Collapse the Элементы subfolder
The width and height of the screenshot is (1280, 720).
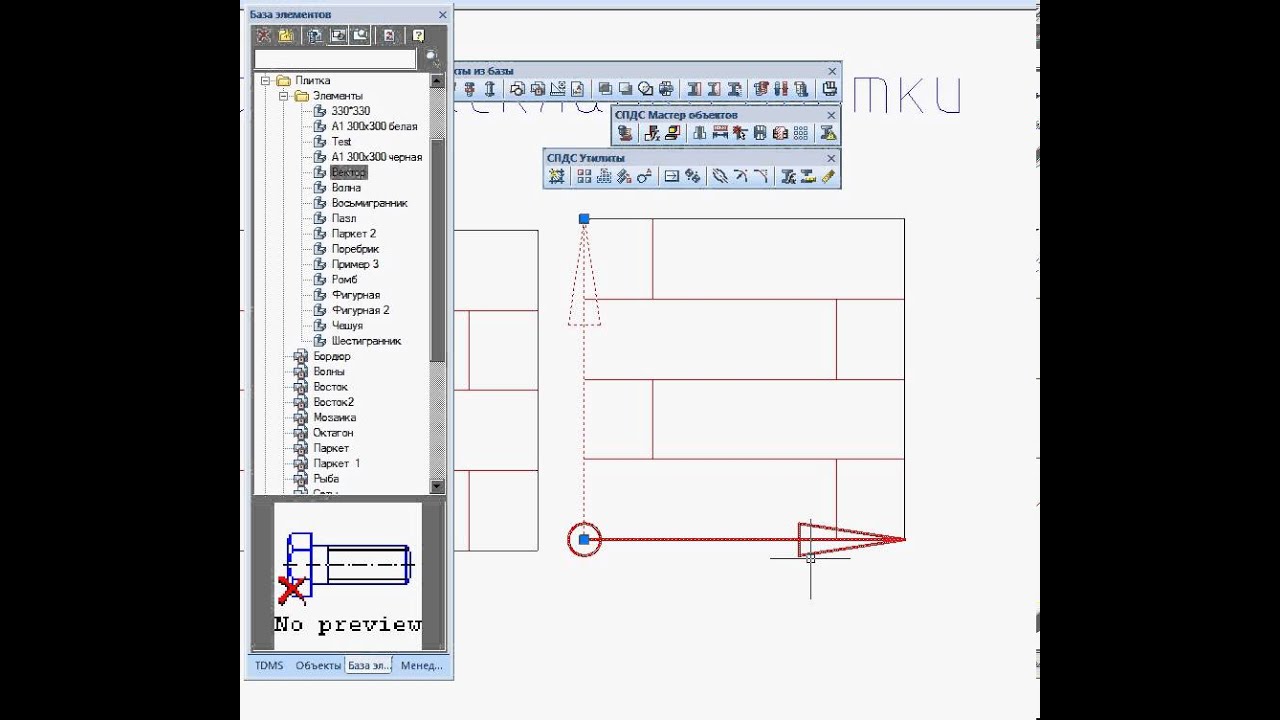(283, 96)
